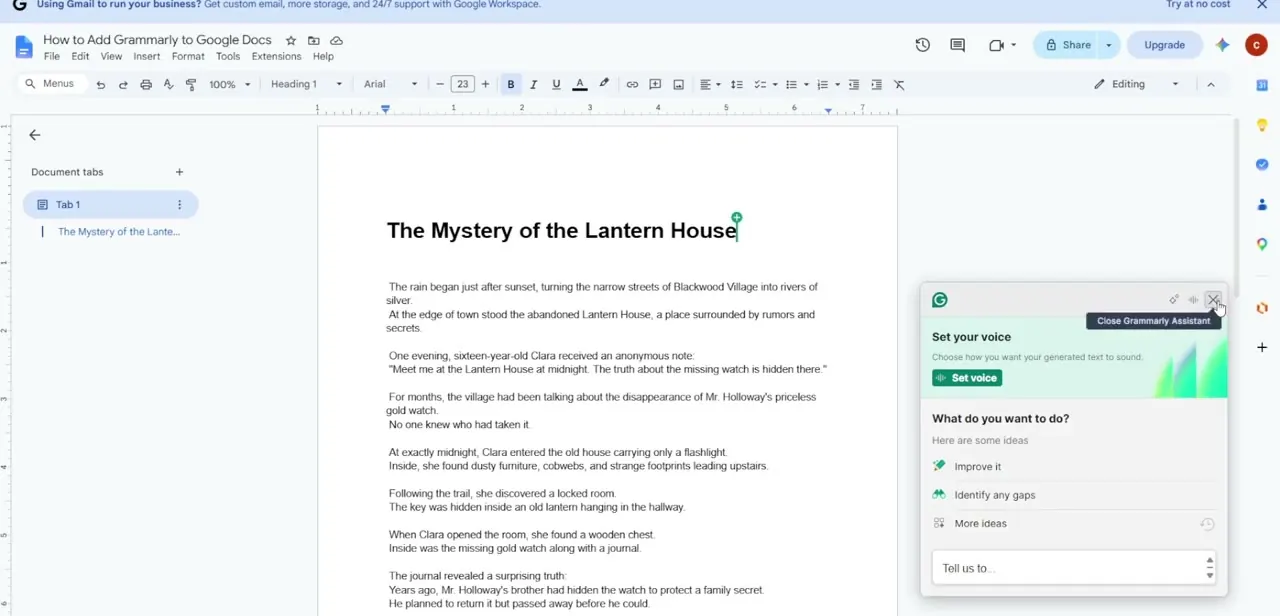
Task: Click the Upgrade button
Action: 1164,45
